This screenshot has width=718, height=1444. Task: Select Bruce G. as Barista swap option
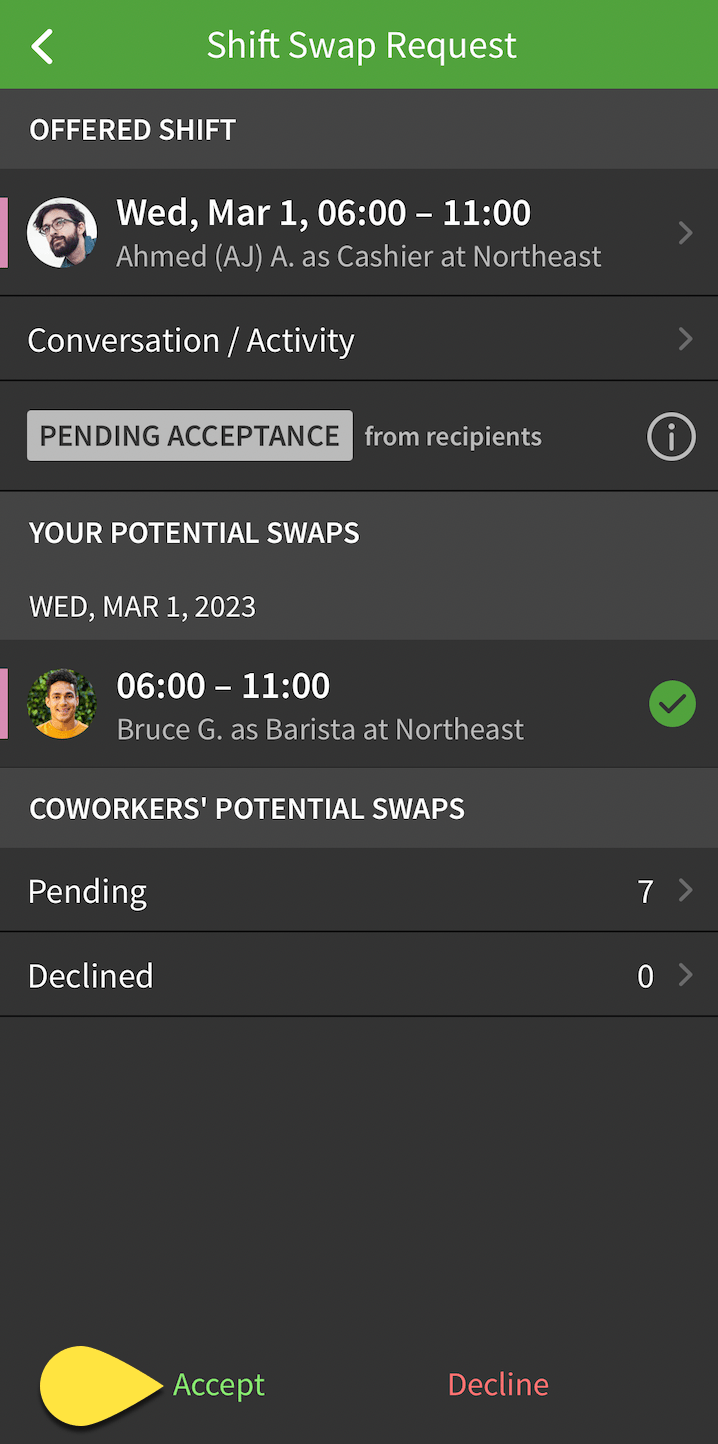coord(320,704)
